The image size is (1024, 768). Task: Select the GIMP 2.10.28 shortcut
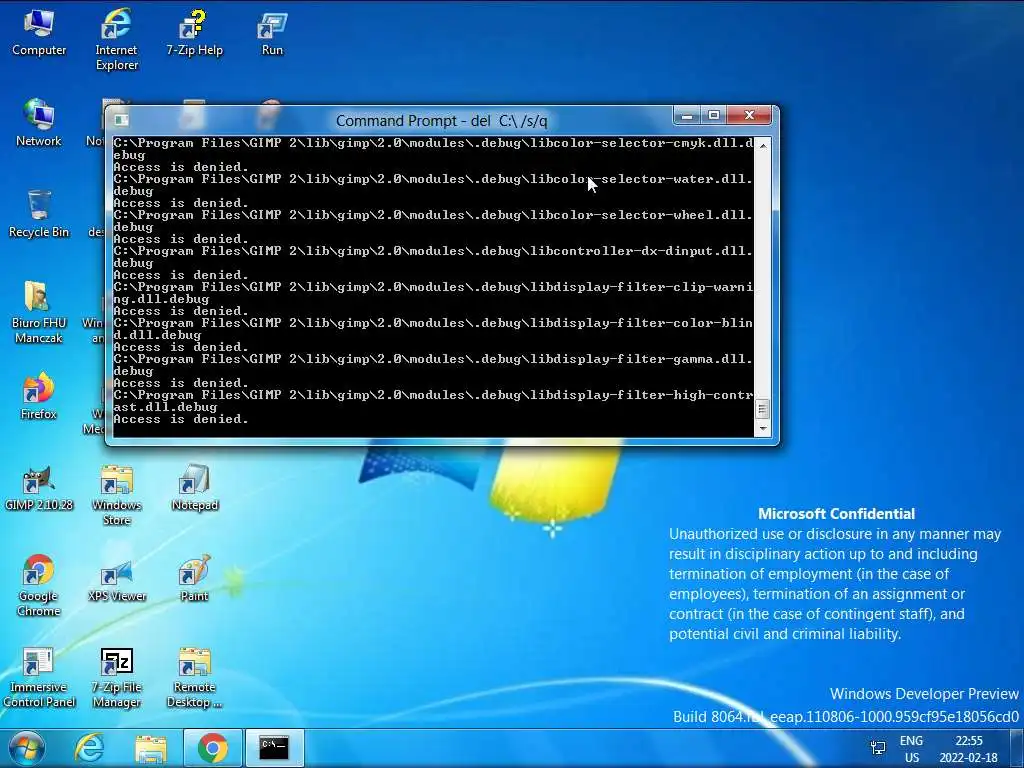(39, 487)
